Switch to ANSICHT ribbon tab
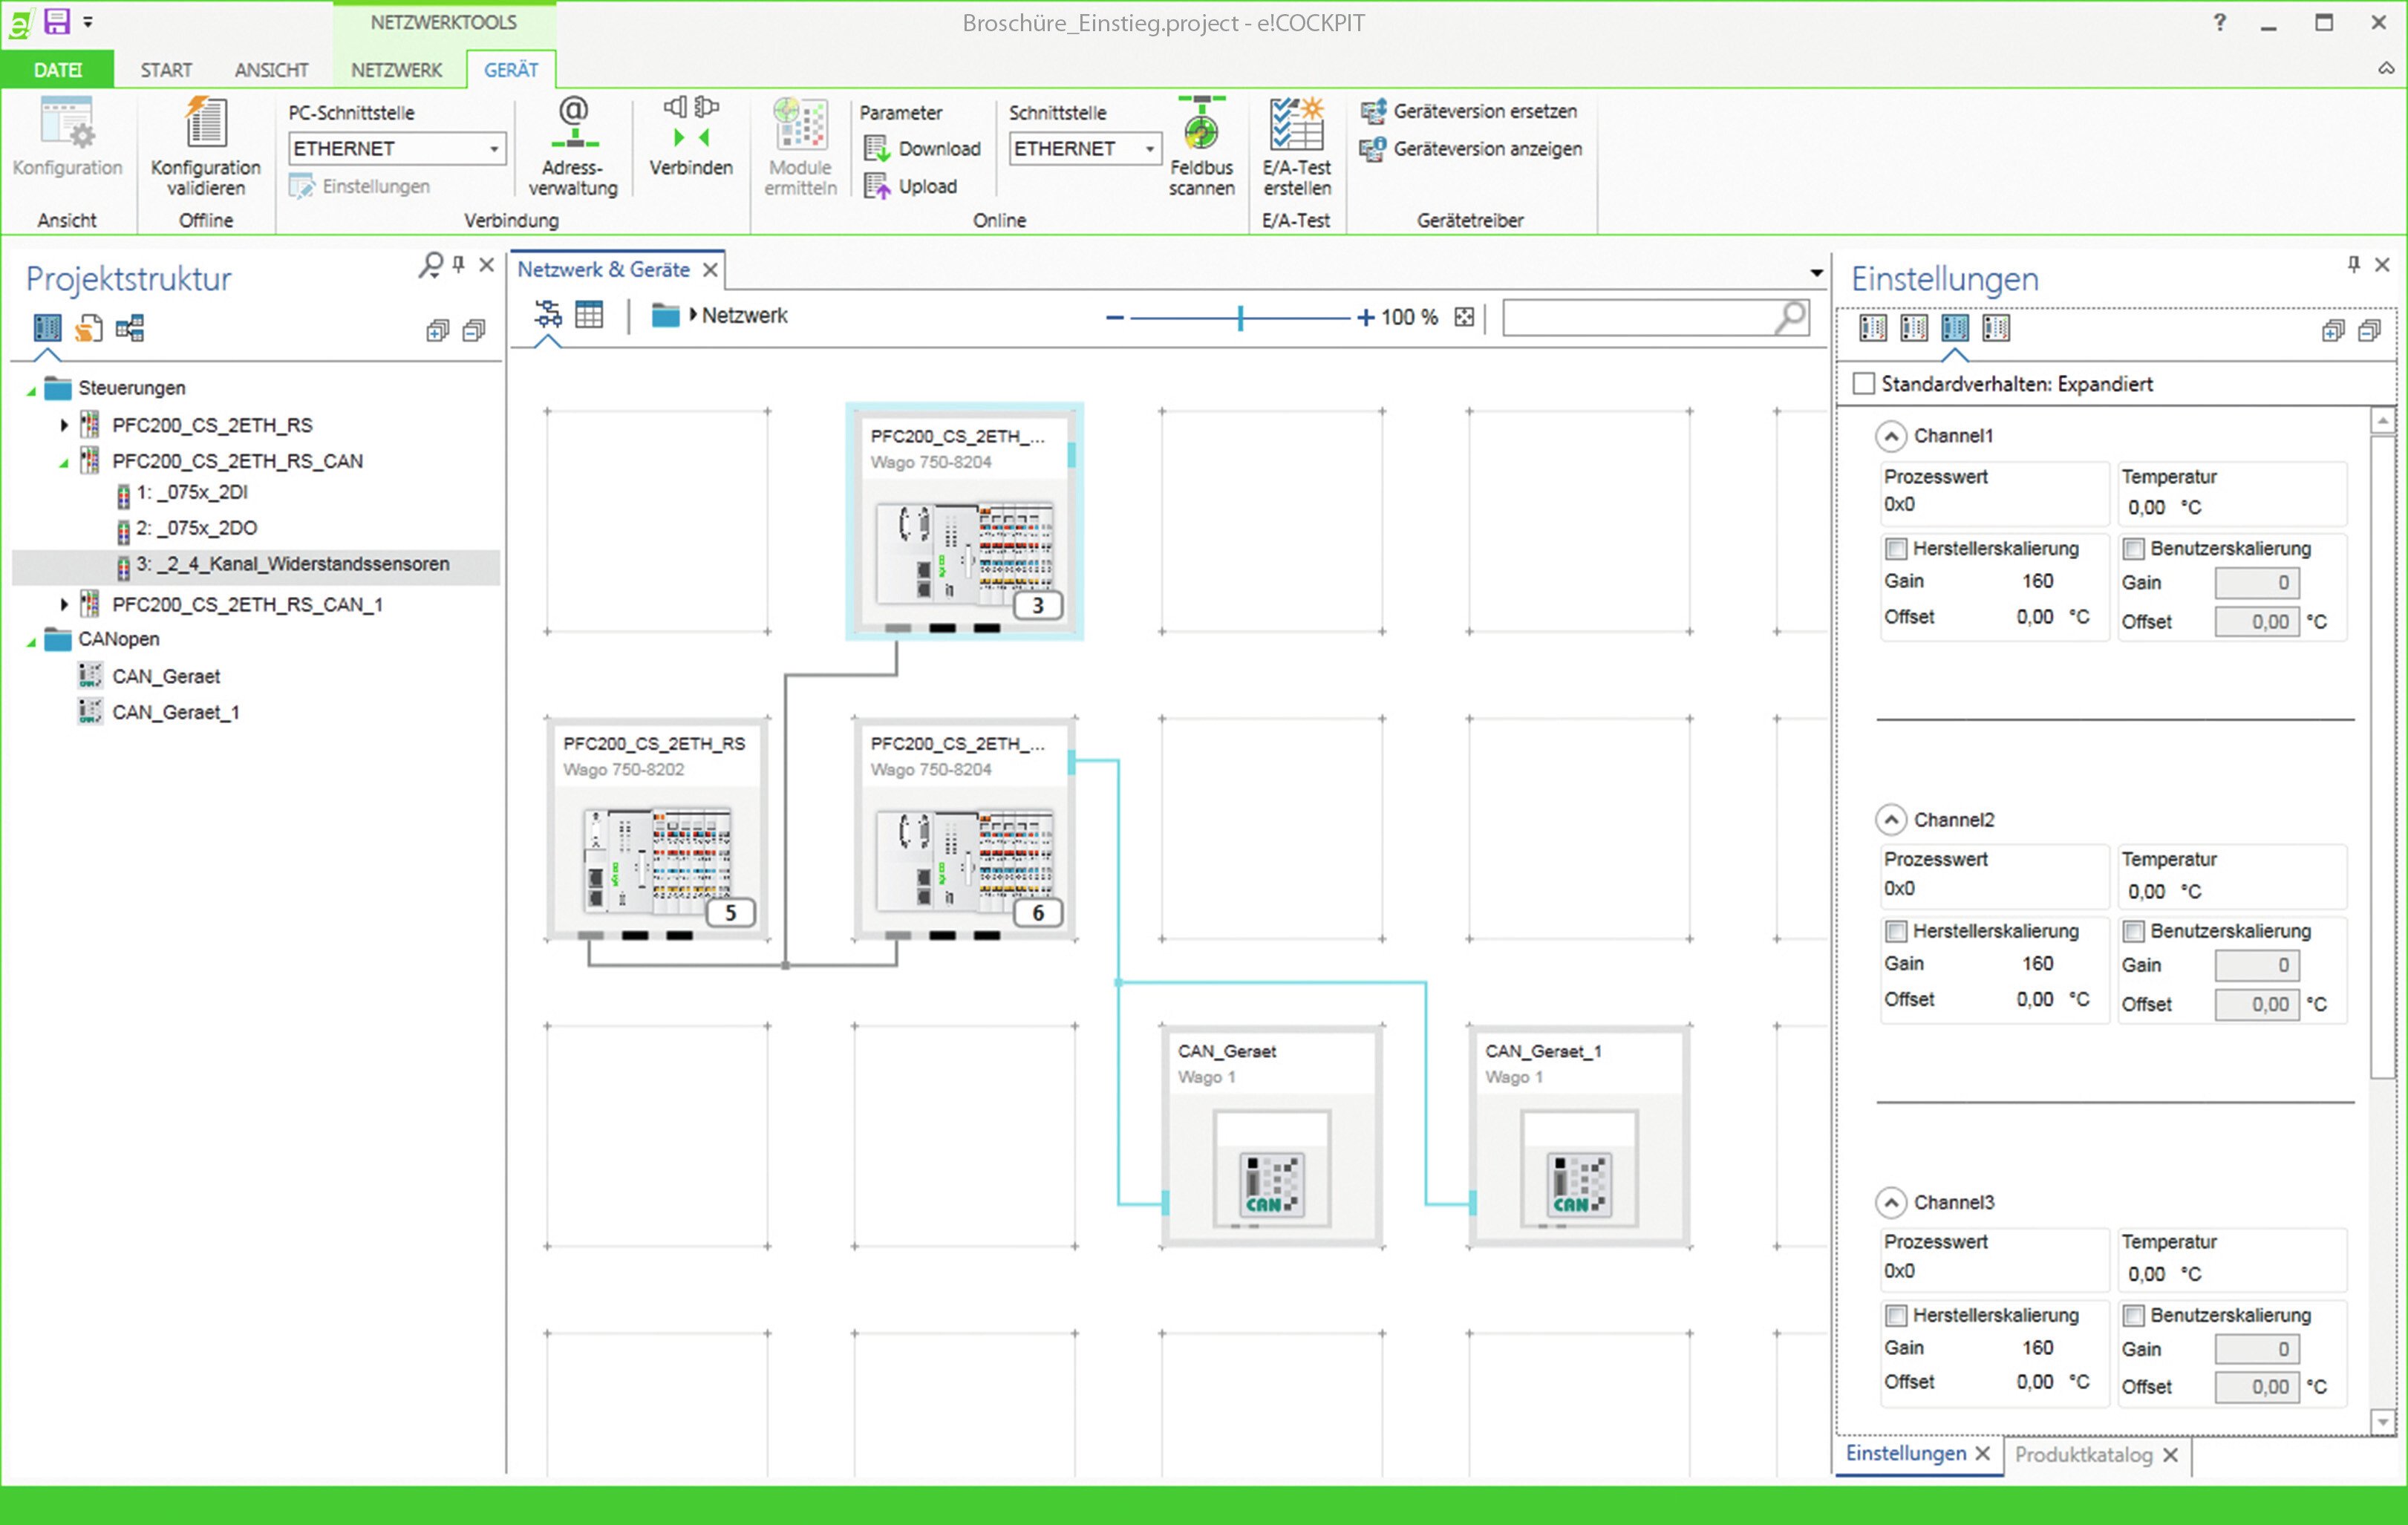 271,70
